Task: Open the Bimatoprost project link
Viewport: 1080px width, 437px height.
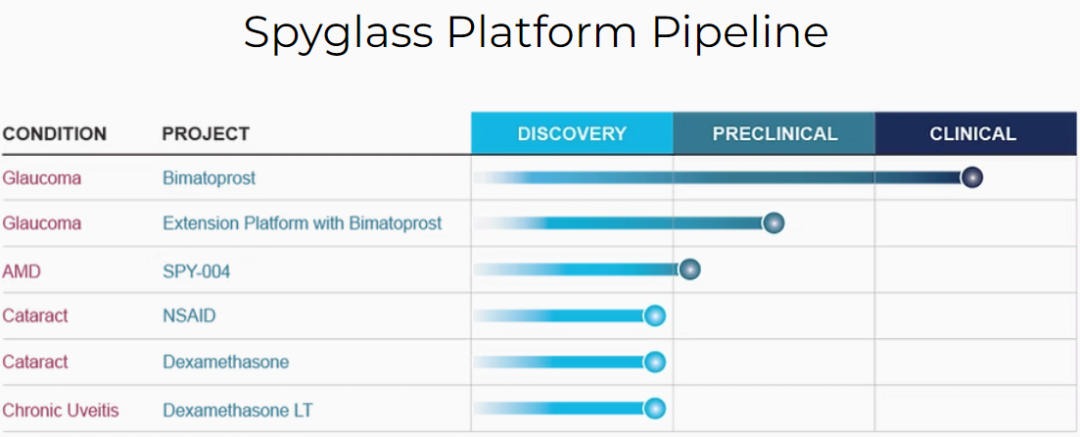Action: pos(209,179)
